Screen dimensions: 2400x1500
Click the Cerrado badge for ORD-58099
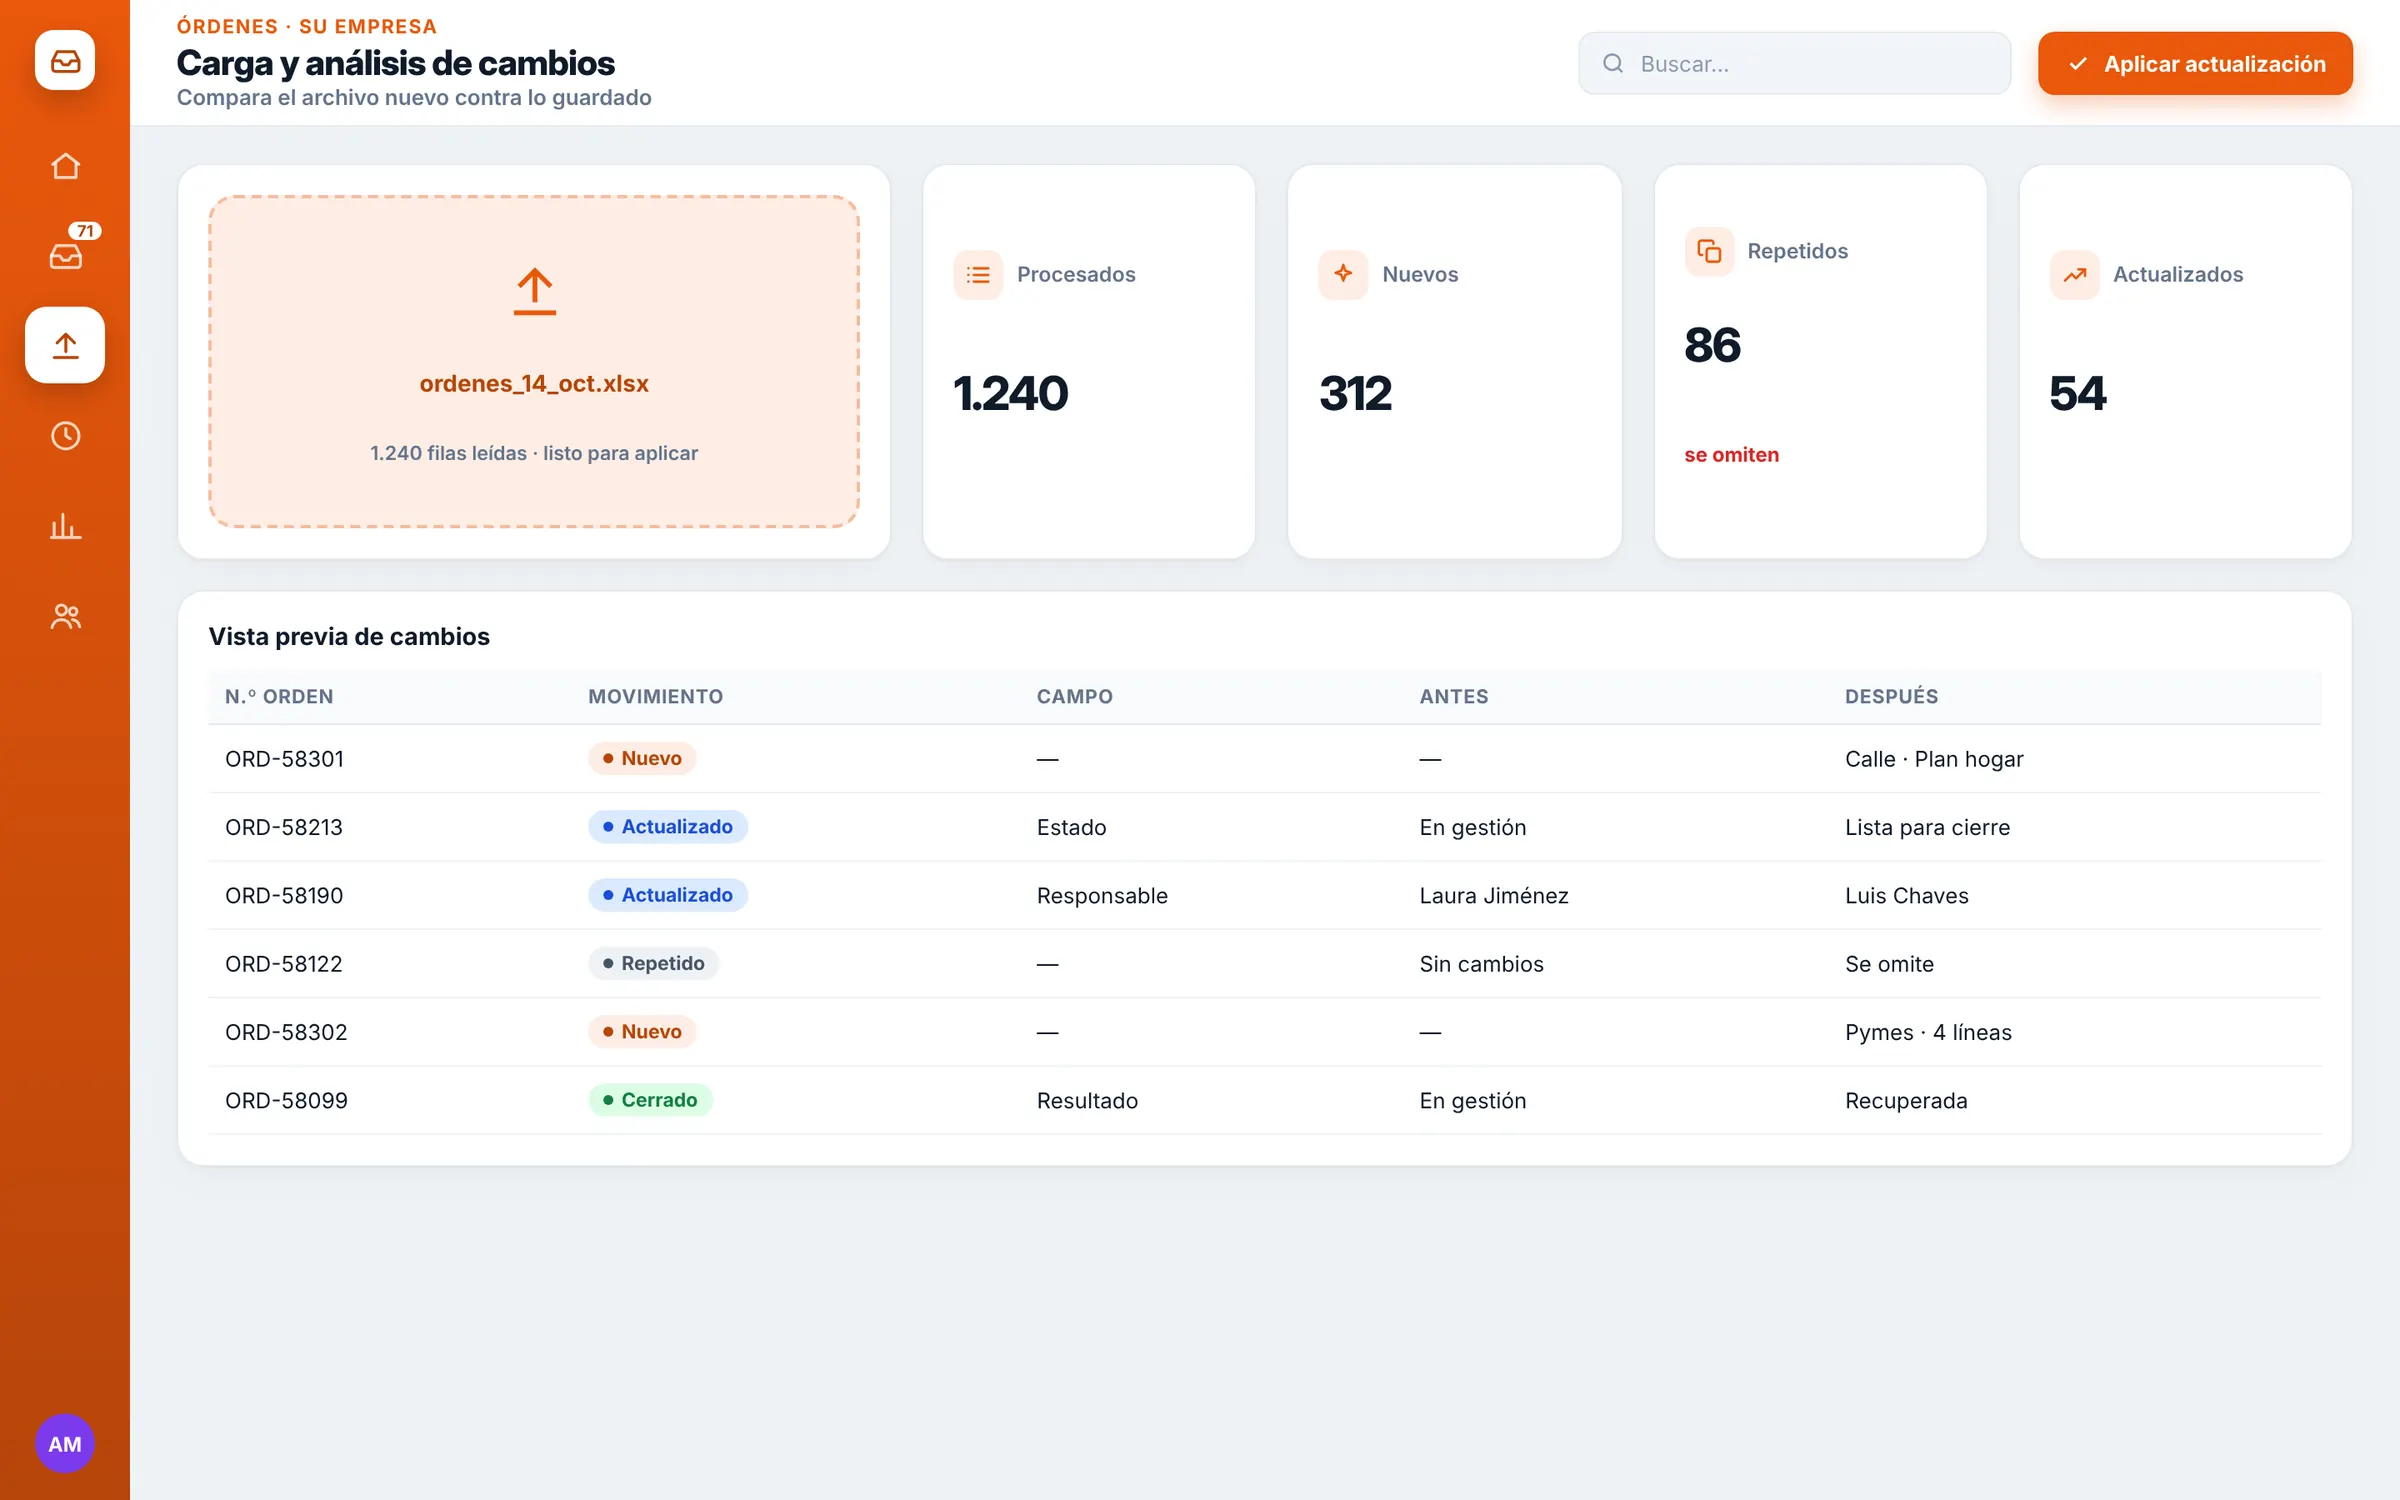[650, 1100]
